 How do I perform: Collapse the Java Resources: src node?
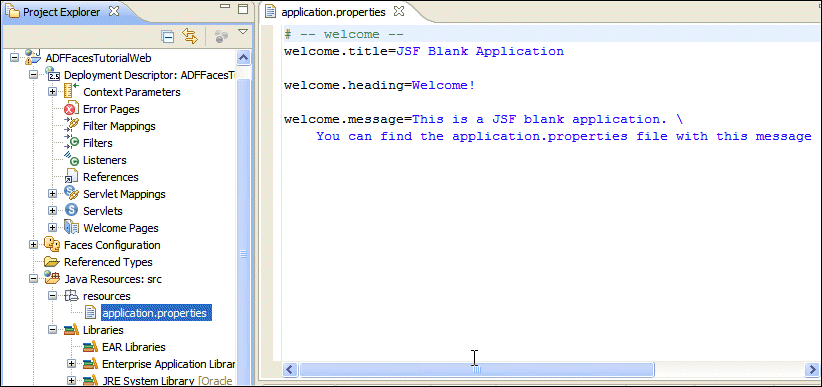(34, 279)
